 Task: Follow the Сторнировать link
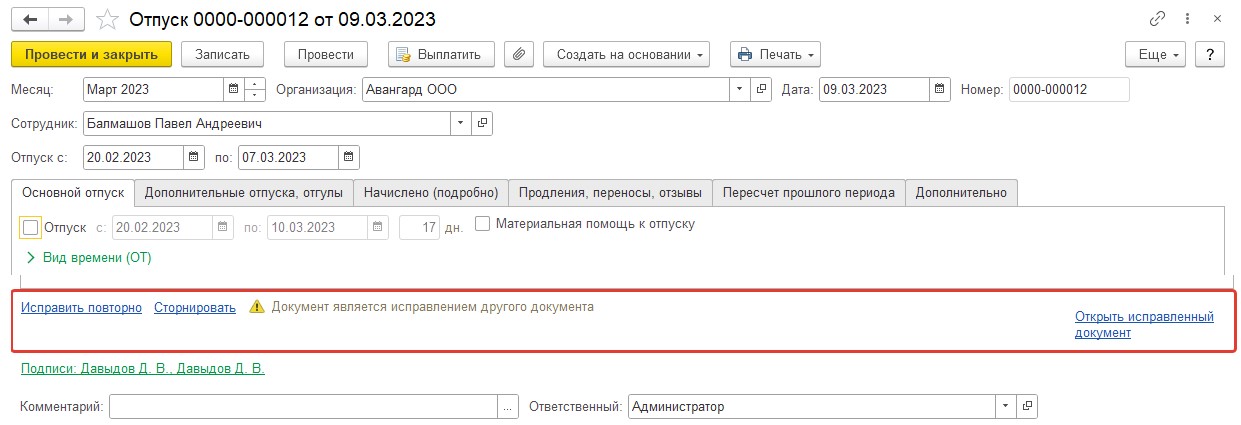[x=195, y=307]
